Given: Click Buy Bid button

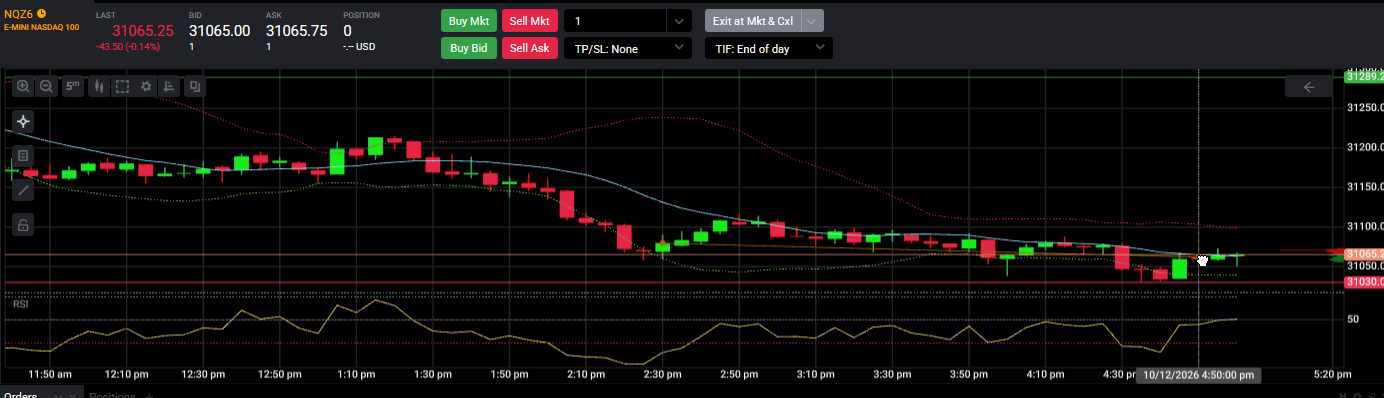Looking at the screenshot, I should click(x=469, y=48).
